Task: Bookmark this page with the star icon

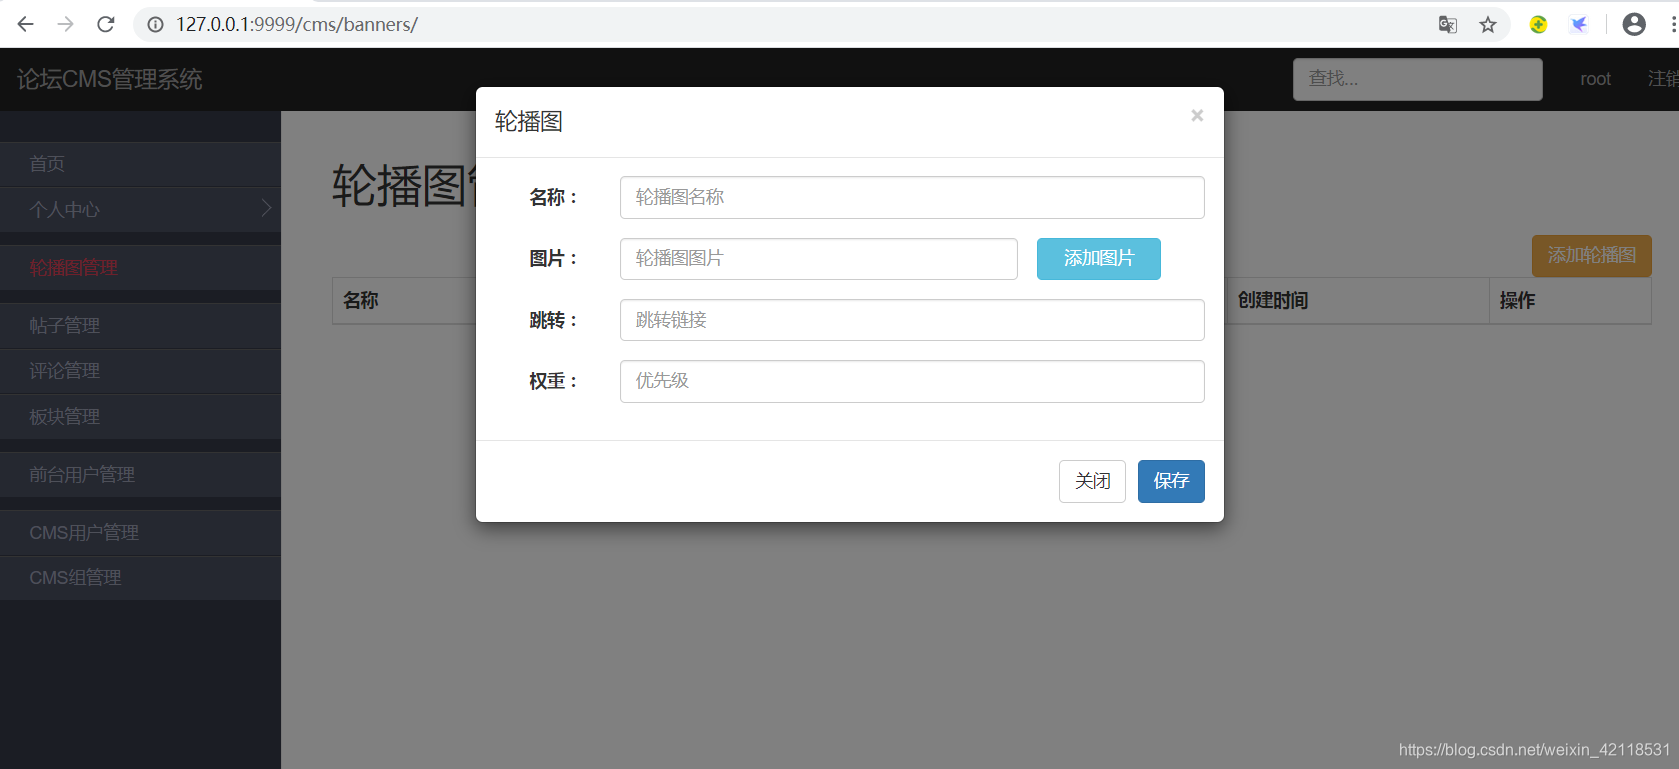Action: pyautogui.click(x=1488, y=24)
